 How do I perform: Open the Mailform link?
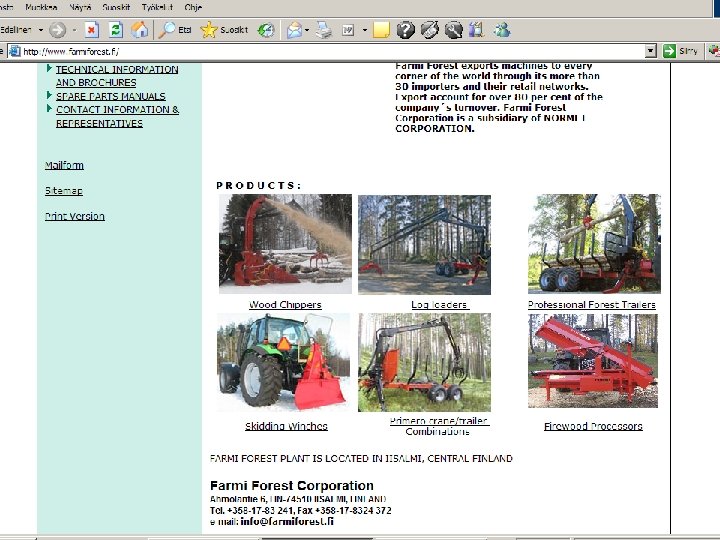[64, 165]
